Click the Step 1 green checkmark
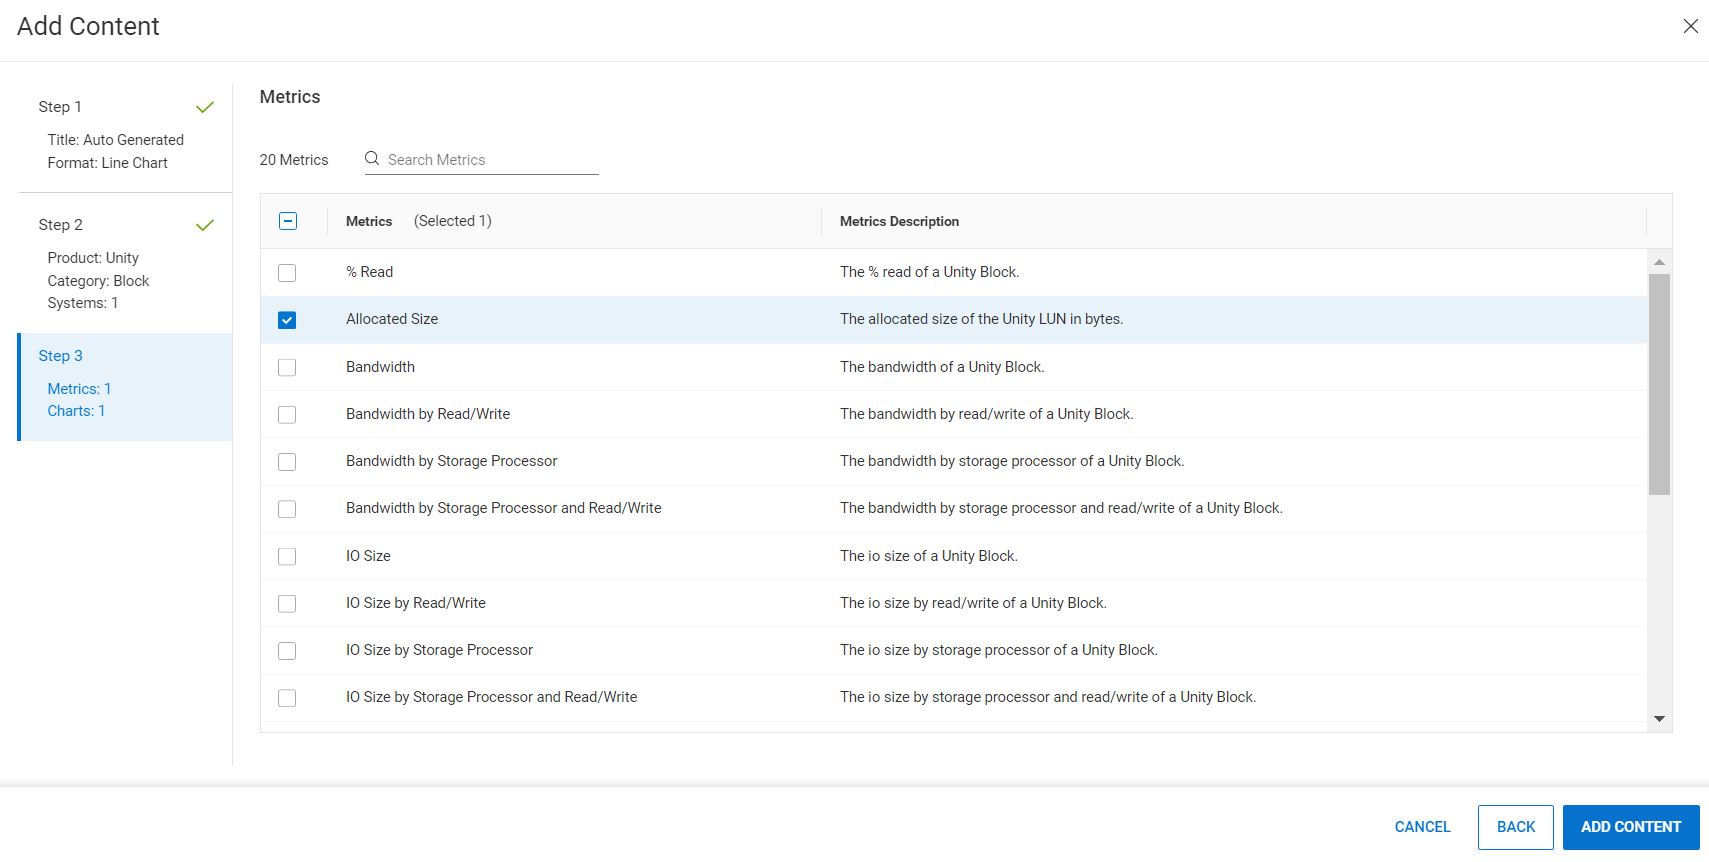The image size is (1709, 862). 205,107
